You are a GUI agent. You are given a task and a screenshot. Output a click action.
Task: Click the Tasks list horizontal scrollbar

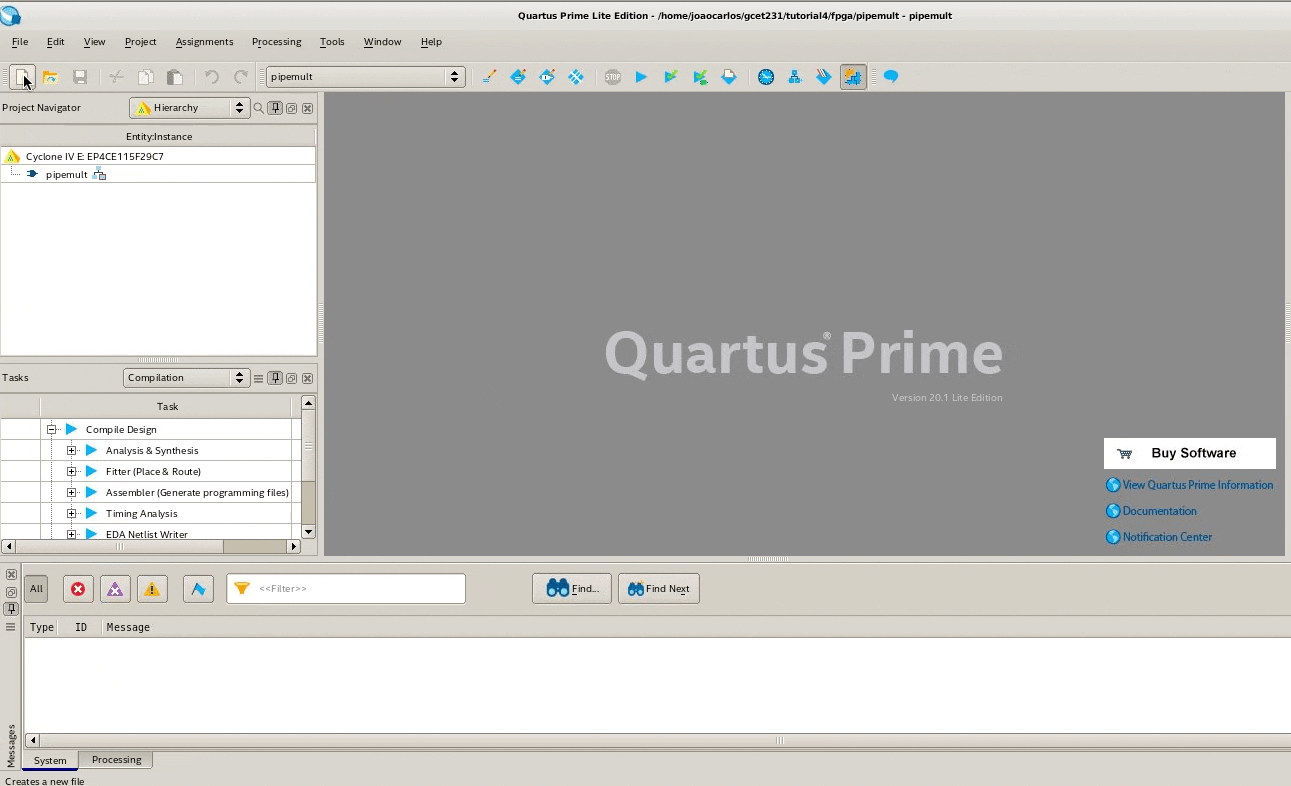(x=151, y=547)
